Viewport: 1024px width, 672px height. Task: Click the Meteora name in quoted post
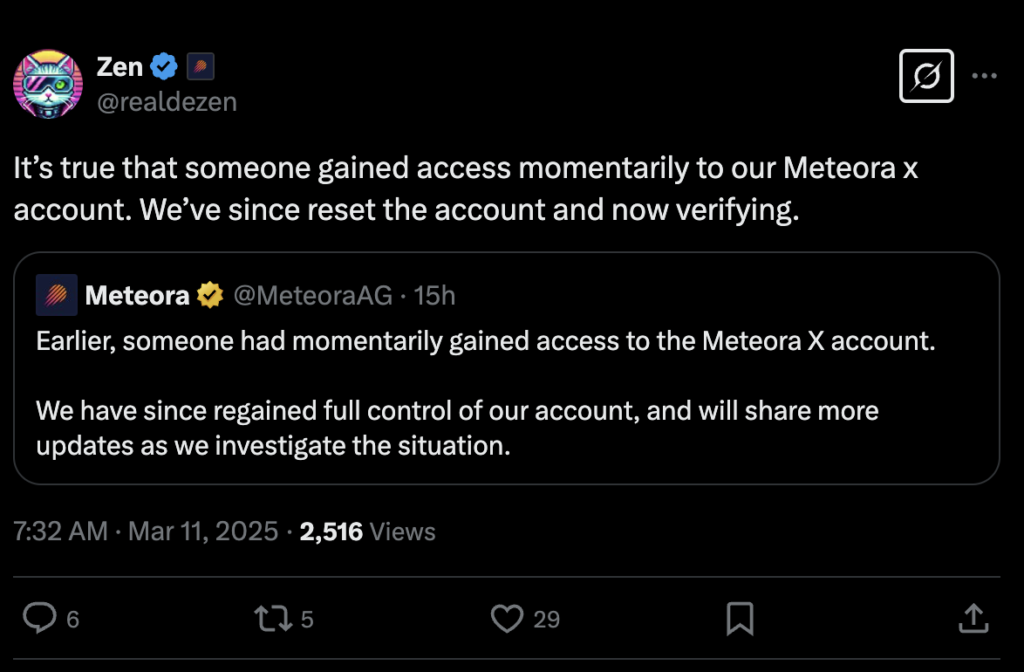(x=137, y=296)
